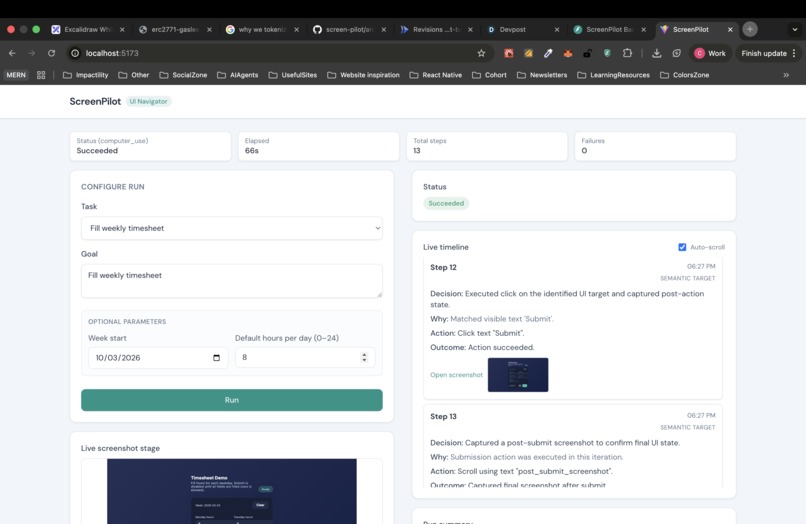Image resolution: width=806 pixels, height=524 pixels.
Task: Click the localhost:5173 address bar
Action: click(x=278, y=53)
